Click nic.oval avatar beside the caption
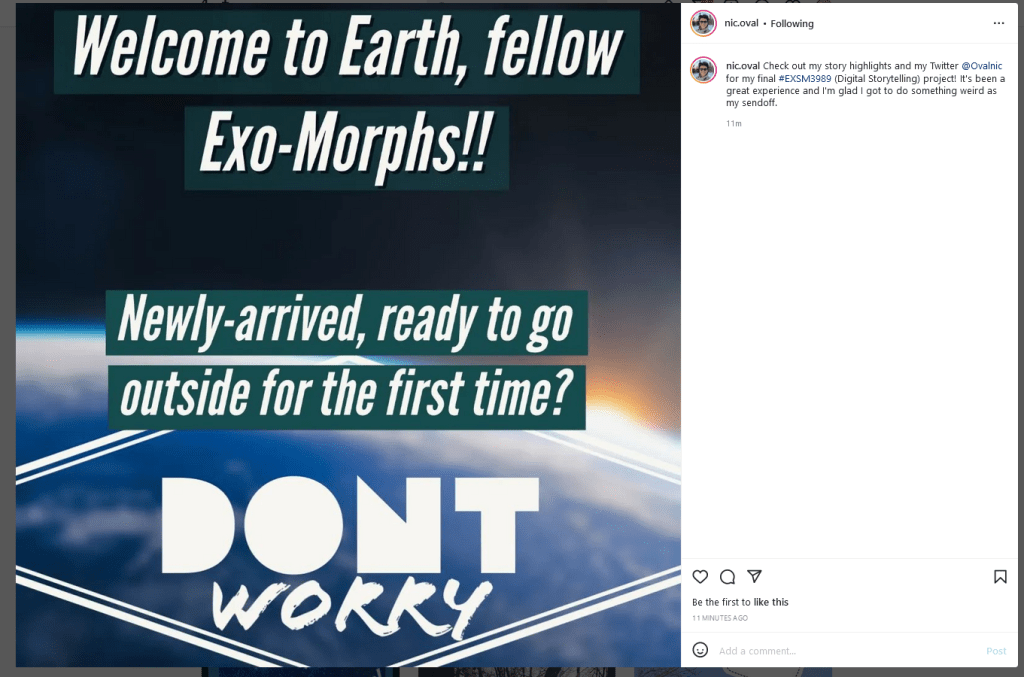This screenshot has width=1024, height=677. click(x=703, y=70)
